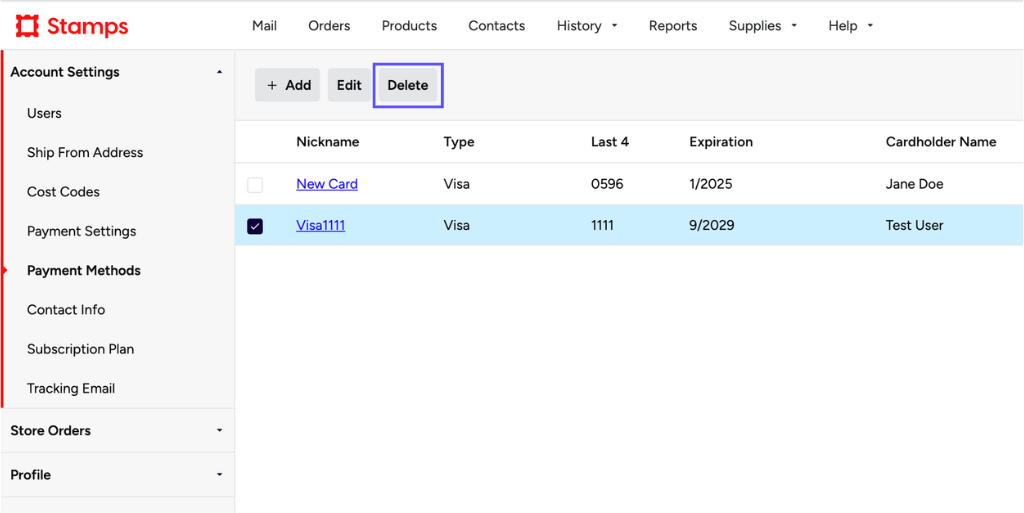Open the Visa1111 link
The width and height of the screenshot is (1024, 513).
coord(321,225)
